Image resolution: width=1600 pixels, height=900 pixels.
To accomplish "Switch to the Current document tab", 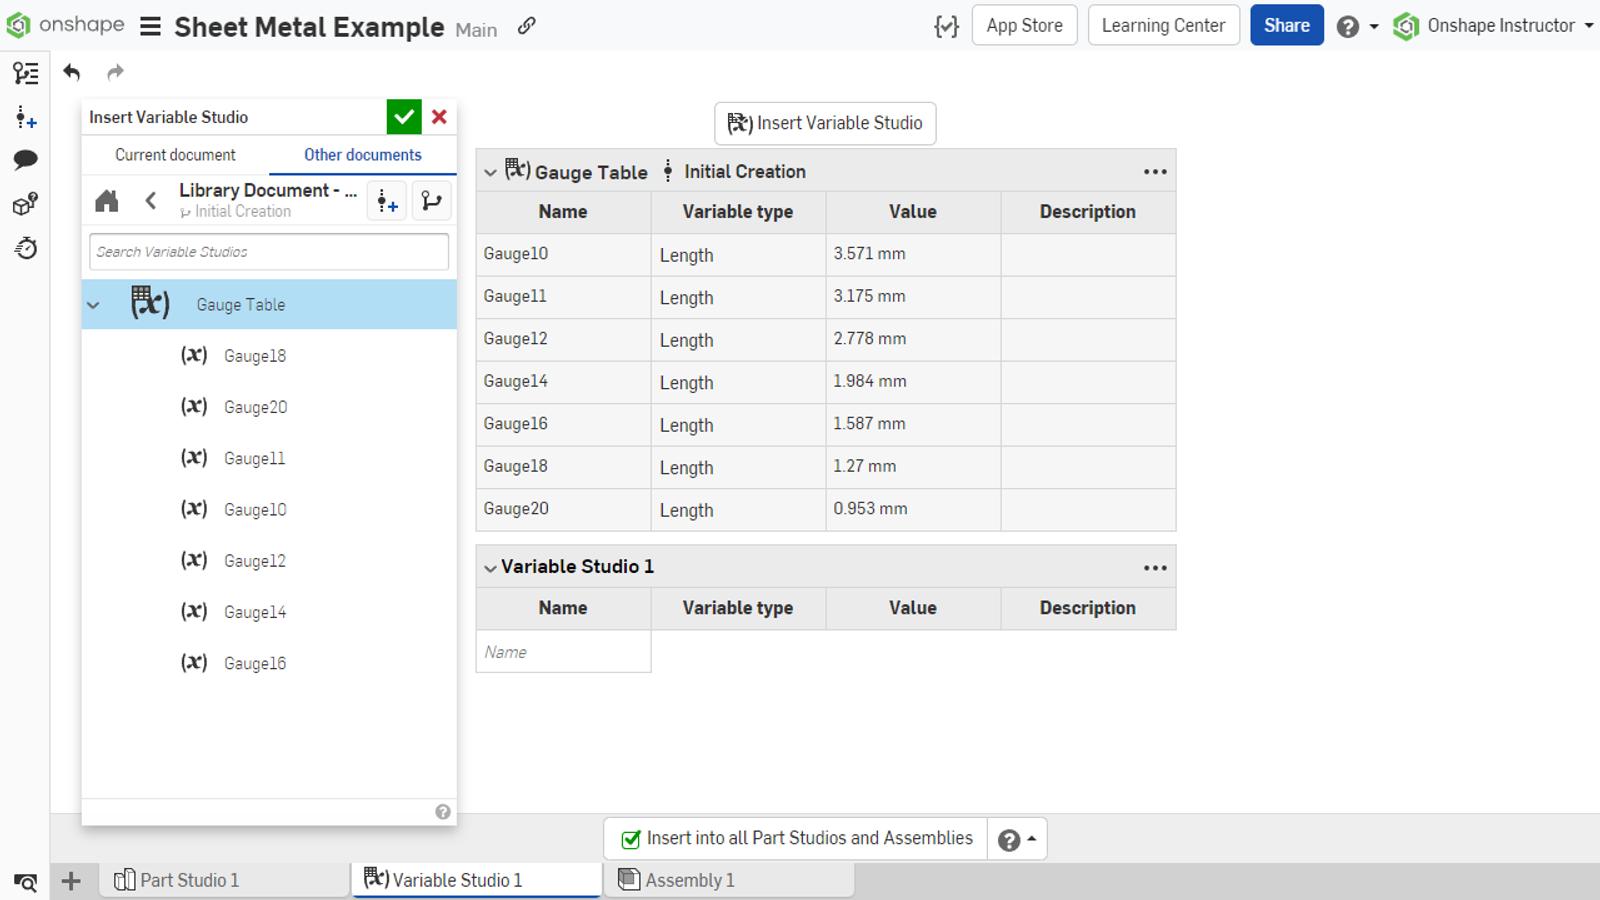I will [175, 155].
